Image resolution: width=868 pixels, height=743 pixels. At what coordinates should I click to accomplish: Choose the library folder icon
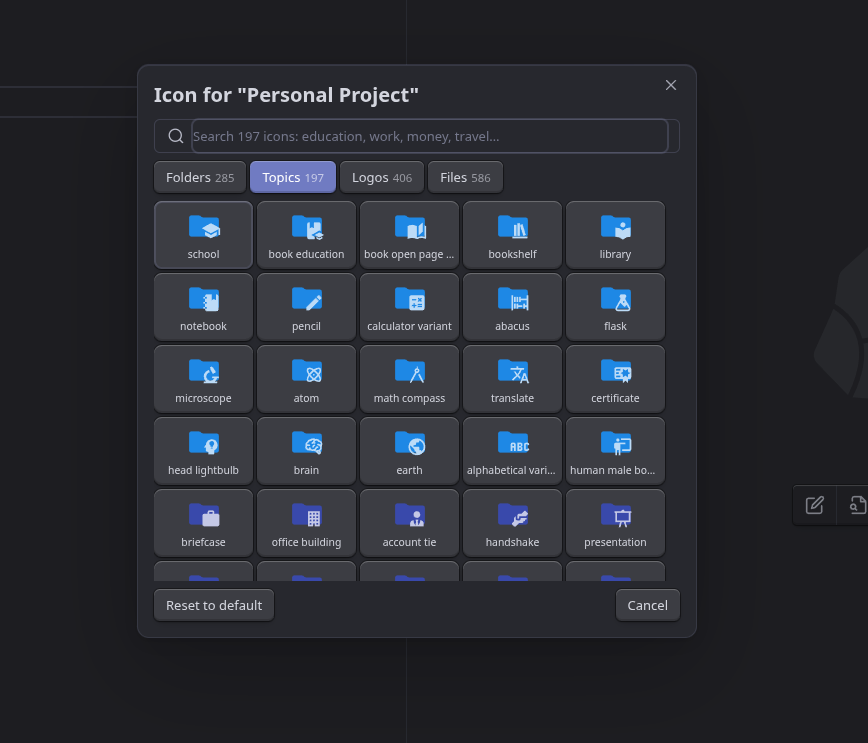click(x=615, y=235)
